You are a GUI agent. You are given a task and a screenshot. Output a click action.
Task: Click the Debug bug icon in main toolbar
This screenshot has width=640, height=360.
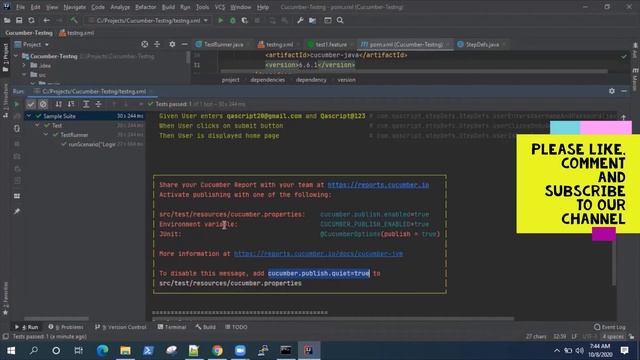(233, 20)
